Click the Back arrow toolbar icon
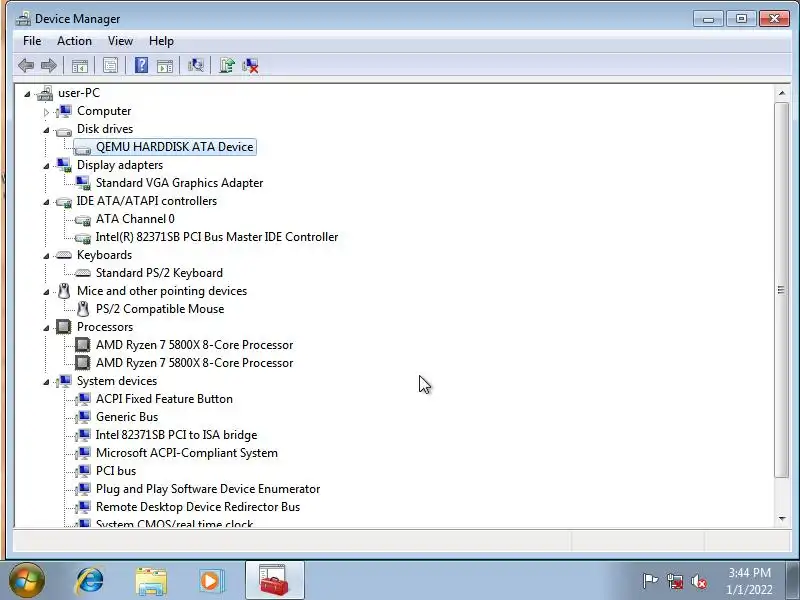800x600 pixels. point(26,65)
